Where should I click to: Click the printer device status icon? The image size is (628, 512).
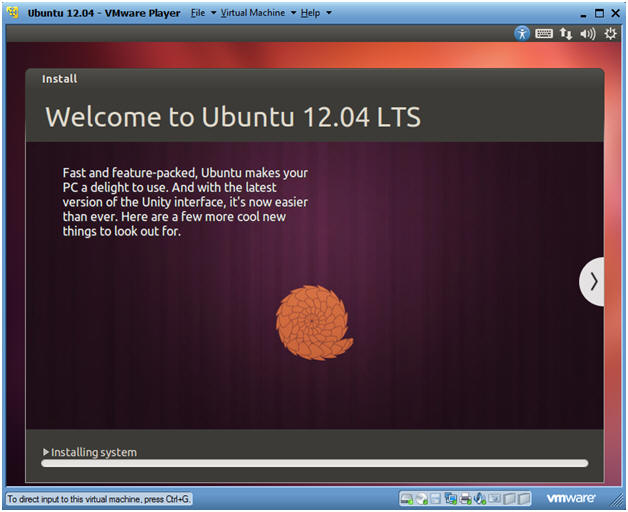pyautogui.click(x=465, y=499)
